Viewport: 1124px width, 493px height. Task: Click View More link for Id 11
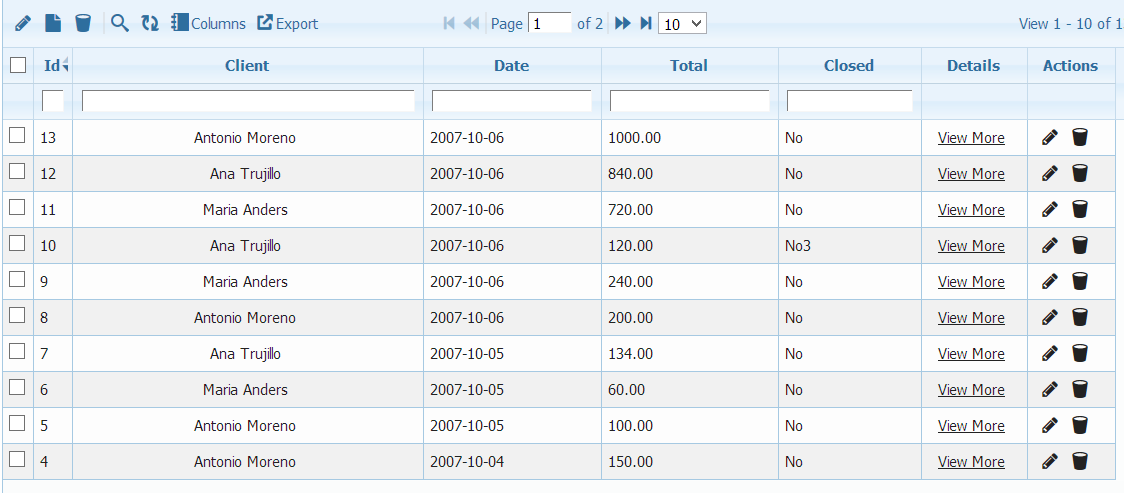click(971, 210)
